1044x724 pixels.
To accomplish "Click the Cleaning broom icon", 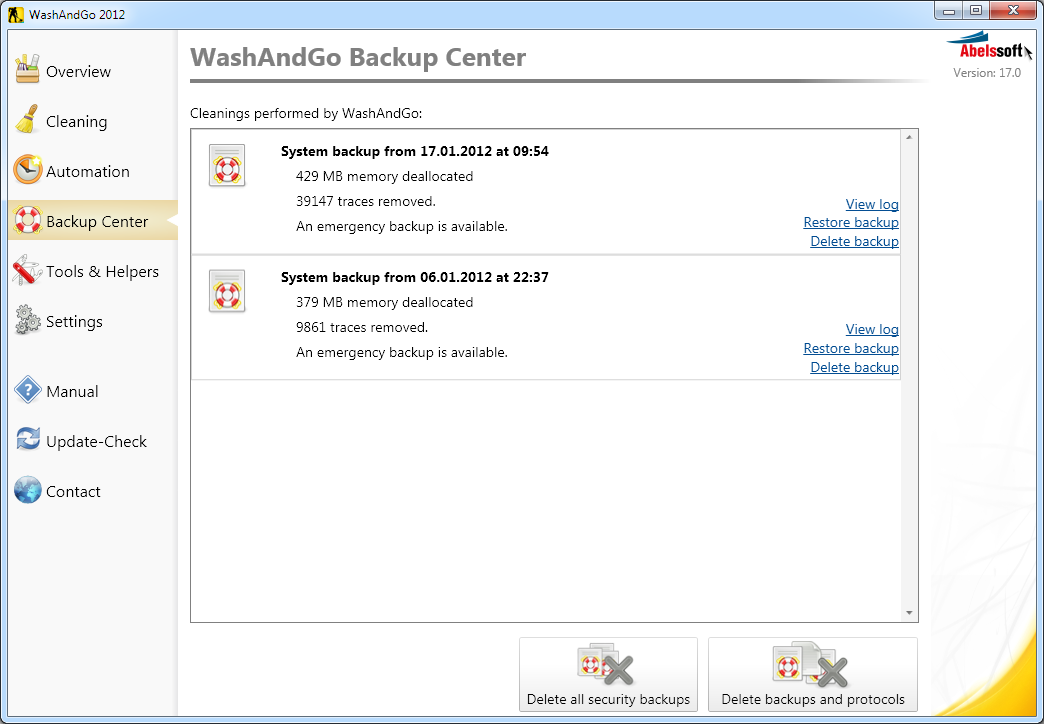I will tap(27, 120).
